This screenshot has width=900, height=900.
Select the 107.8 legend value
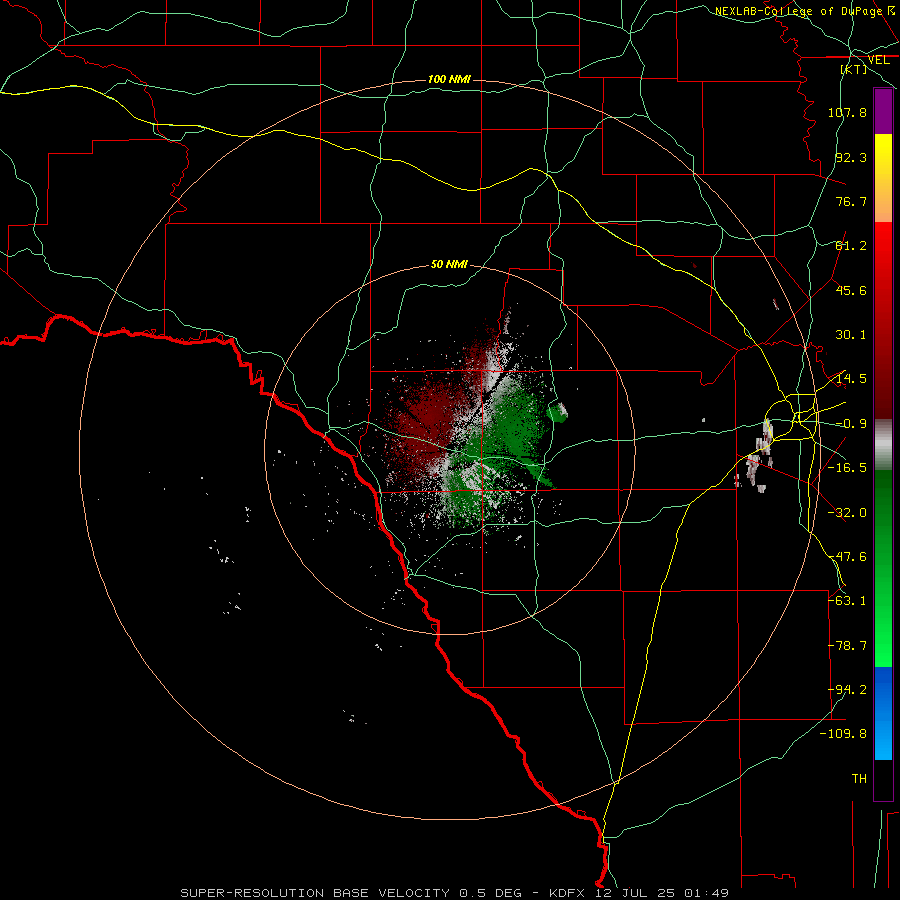(x=847, y=112)
